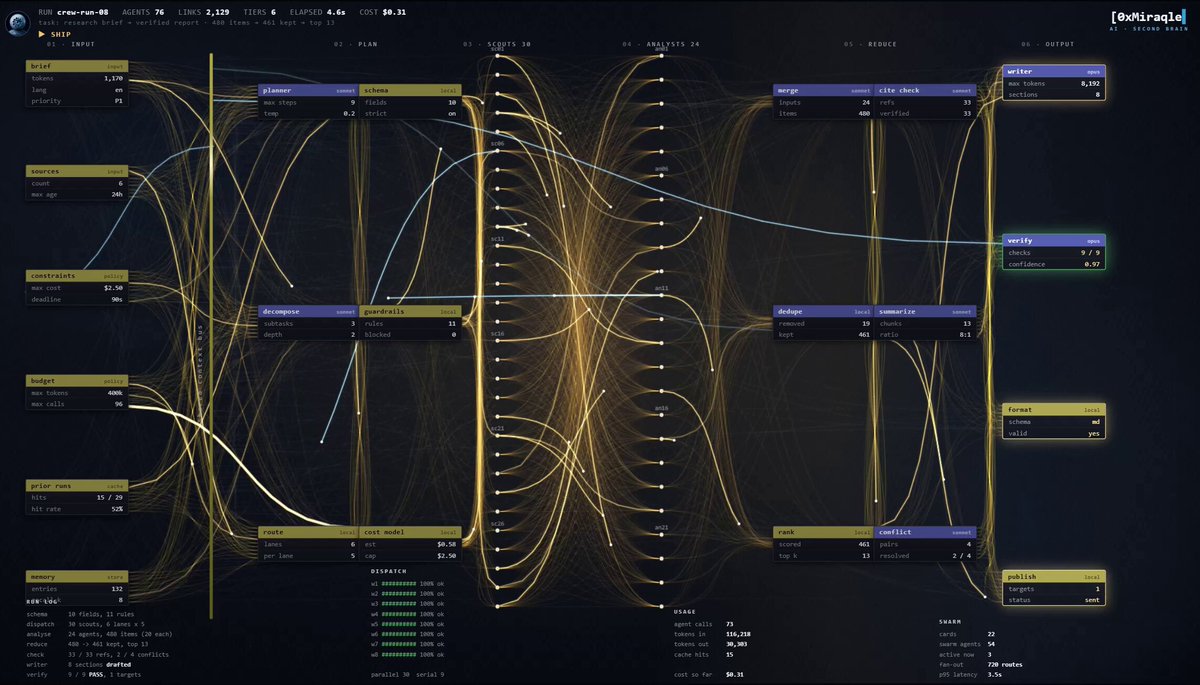This screenshot has width=1200, height=685.
Task: Click the 'an16' analyst label
Action: pyautogui.click(x=662, y=409)
